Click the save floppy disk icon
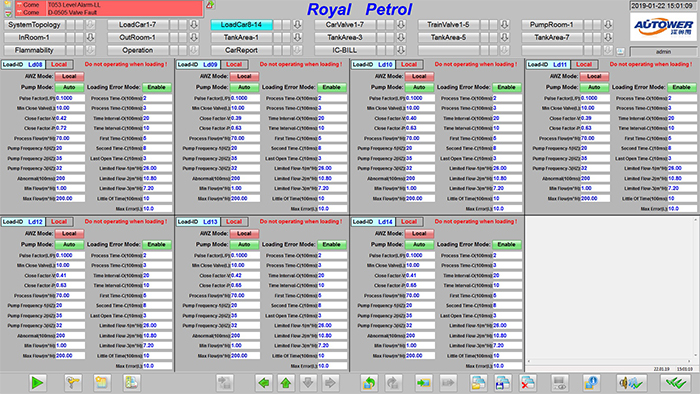700x394 pixels. coord(503,382)
